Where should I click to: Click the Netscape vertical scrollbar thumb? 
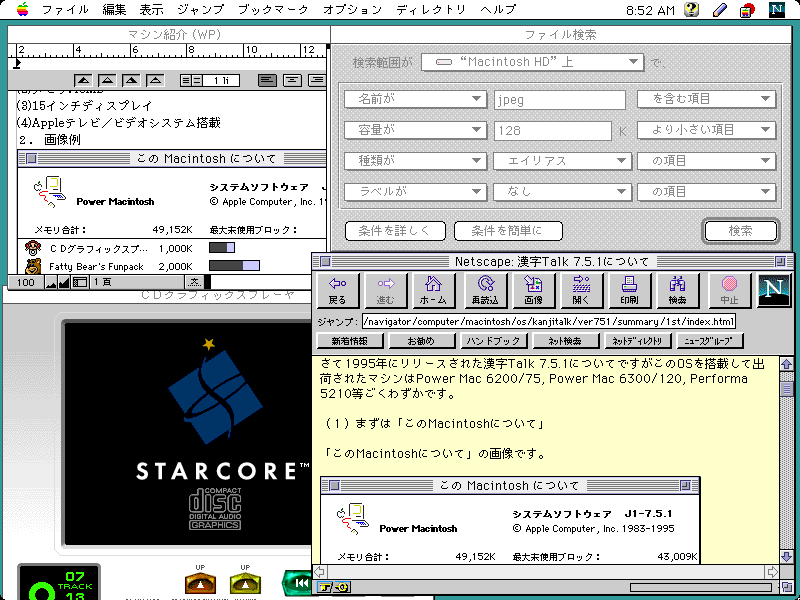[786, 389]
